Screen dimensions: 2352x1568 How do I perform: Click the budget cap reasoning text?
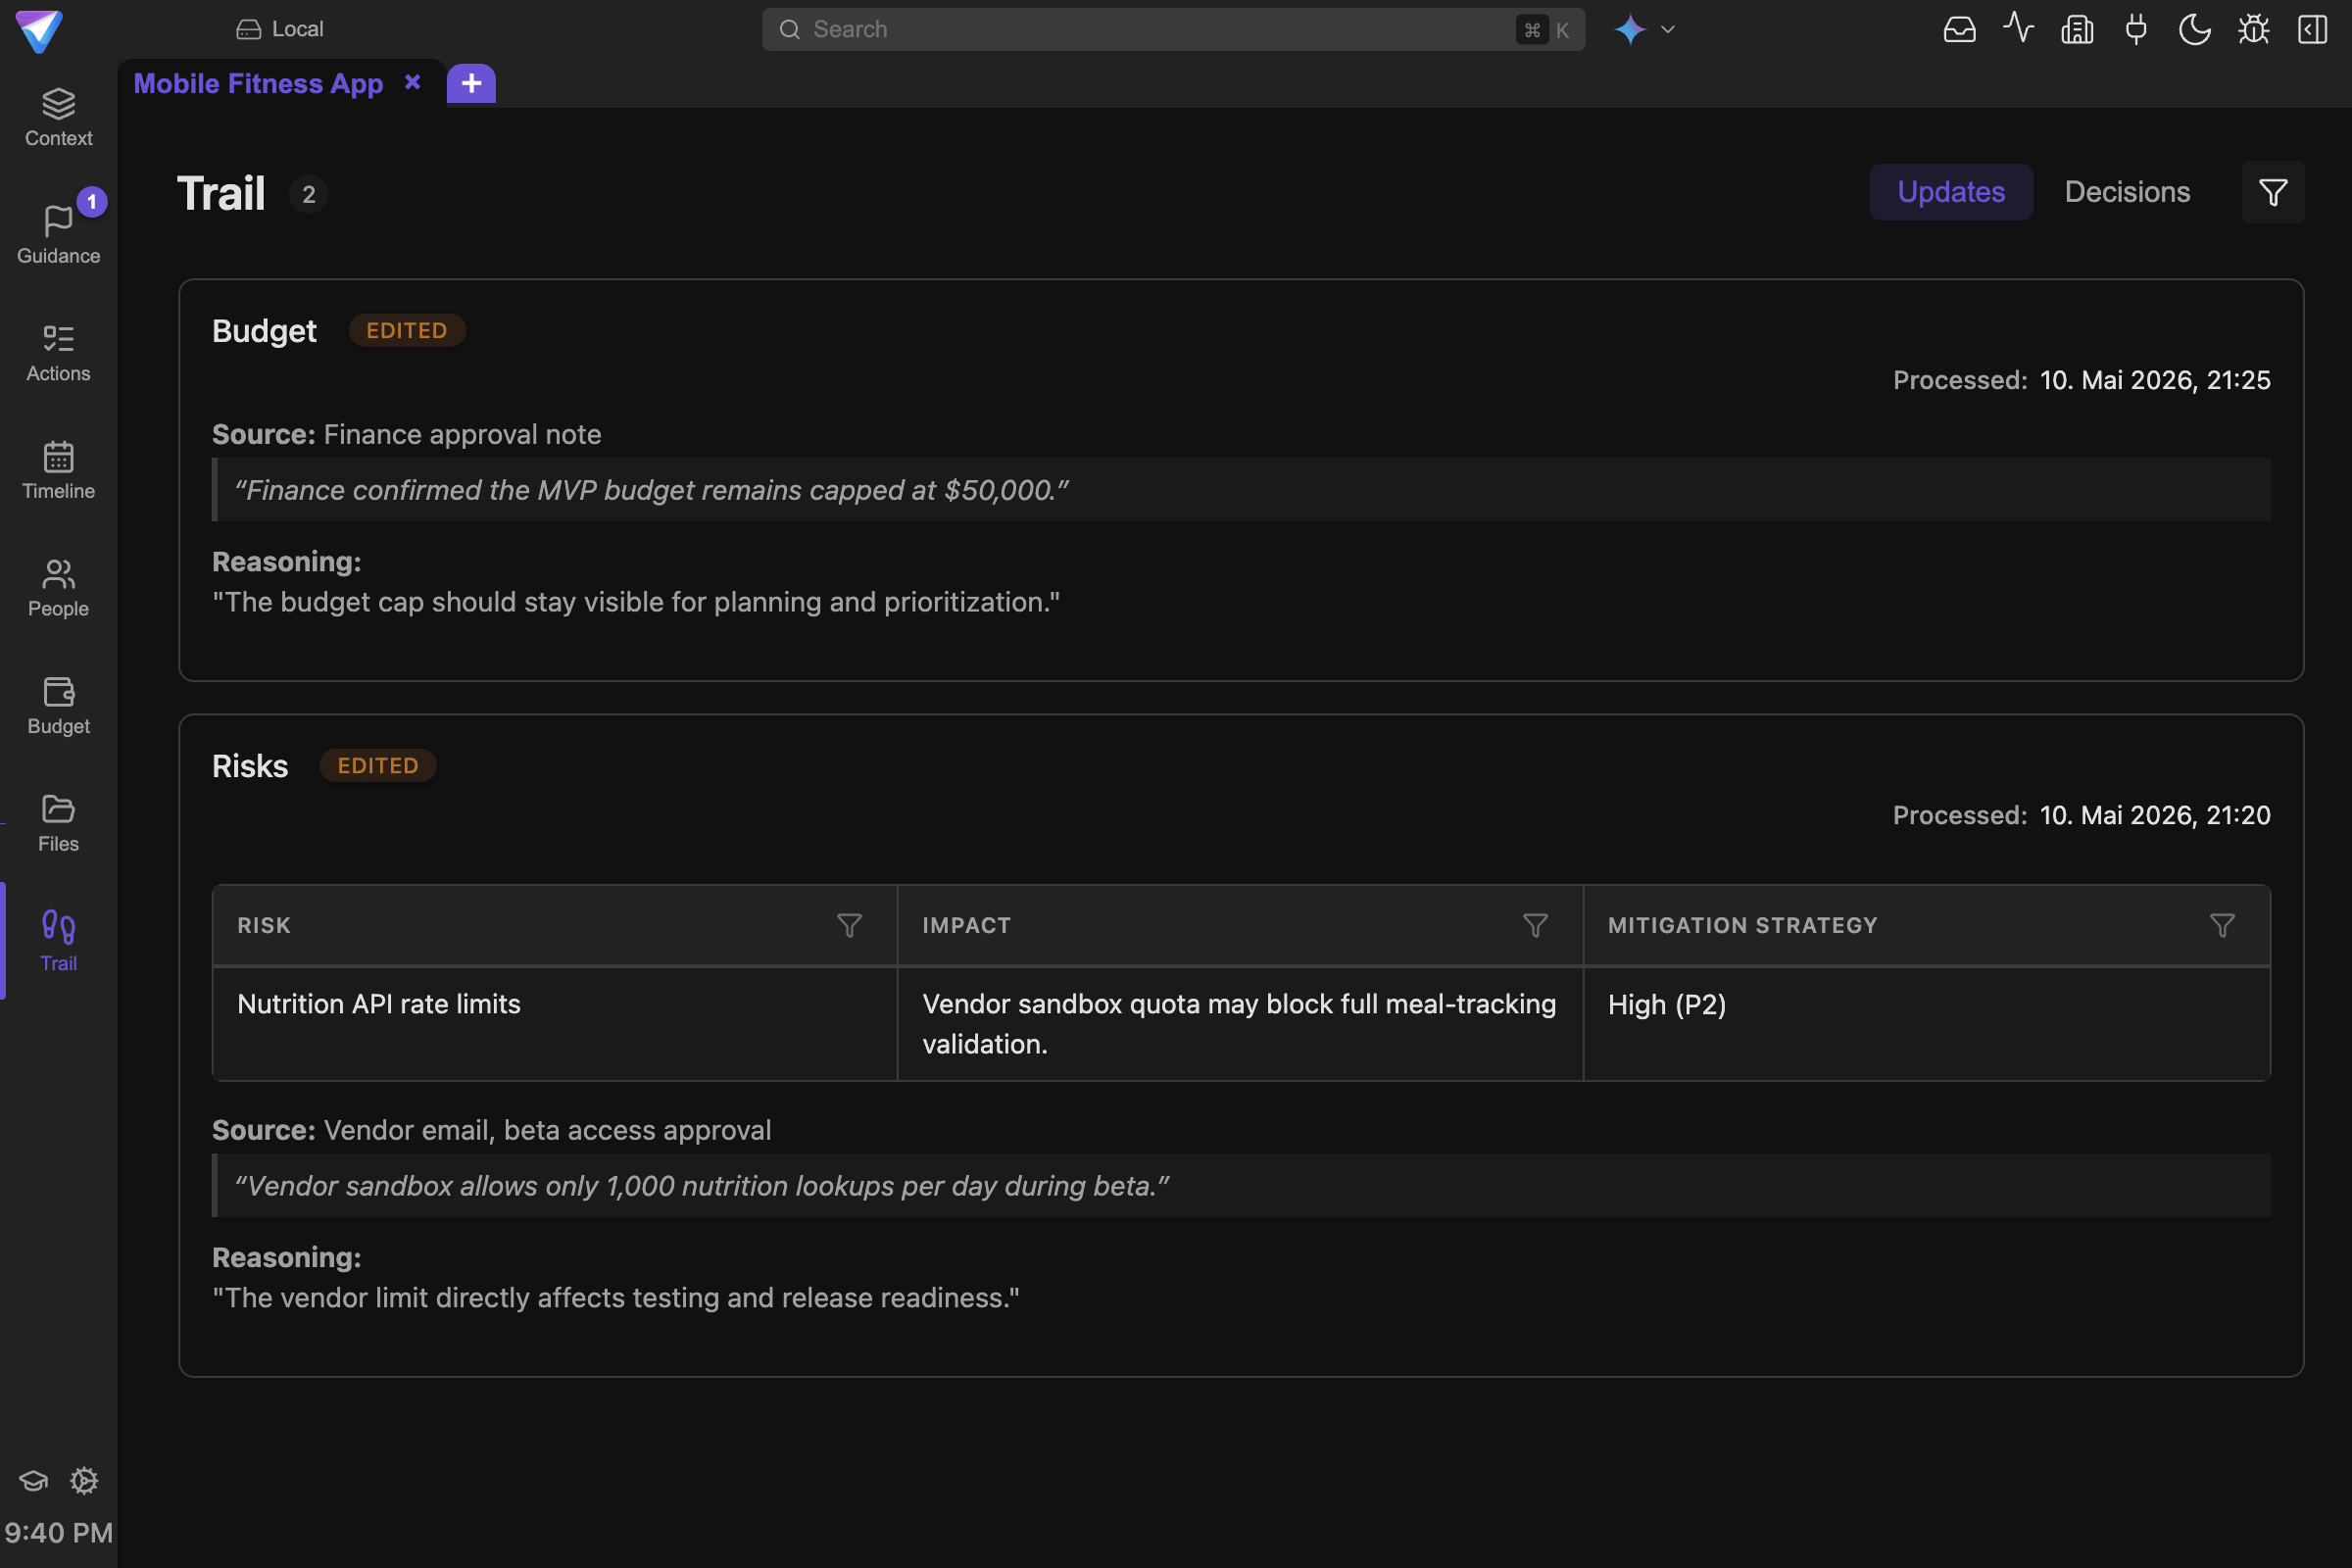coord(636,602)
